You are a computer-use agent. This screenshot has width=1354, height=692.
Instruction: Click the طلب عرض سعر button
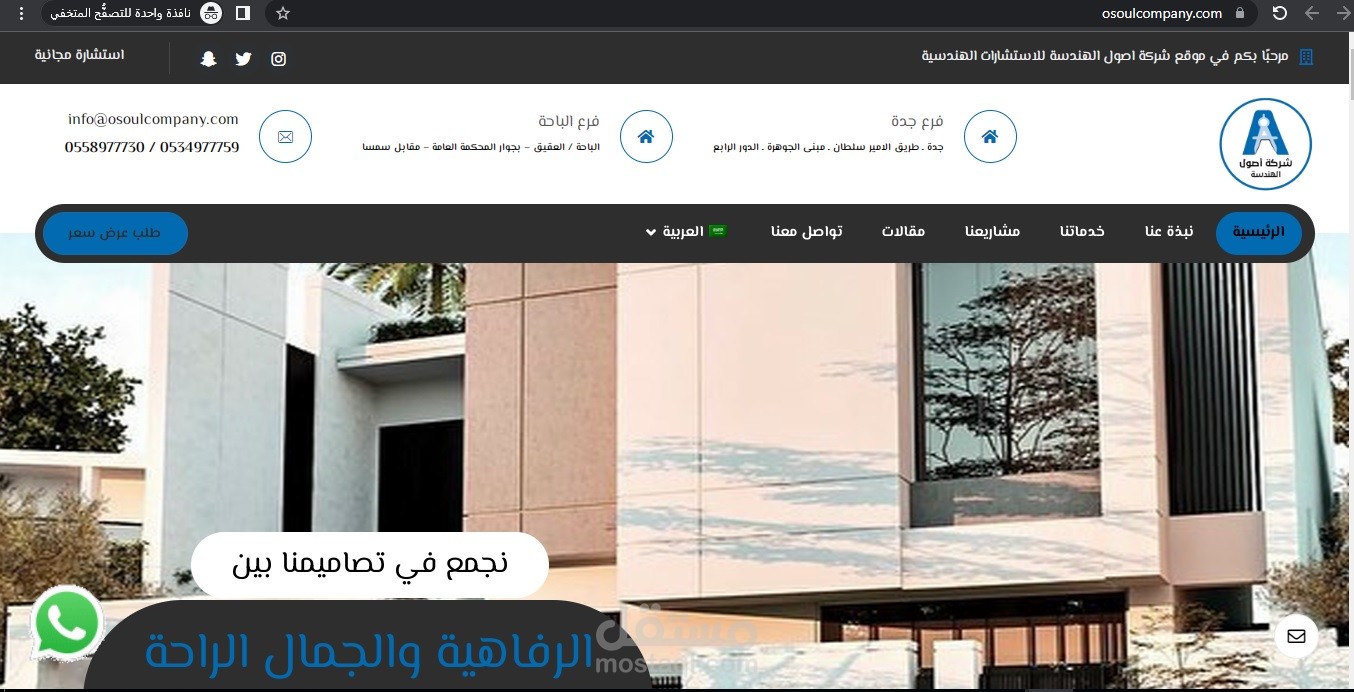pos(115,233)
